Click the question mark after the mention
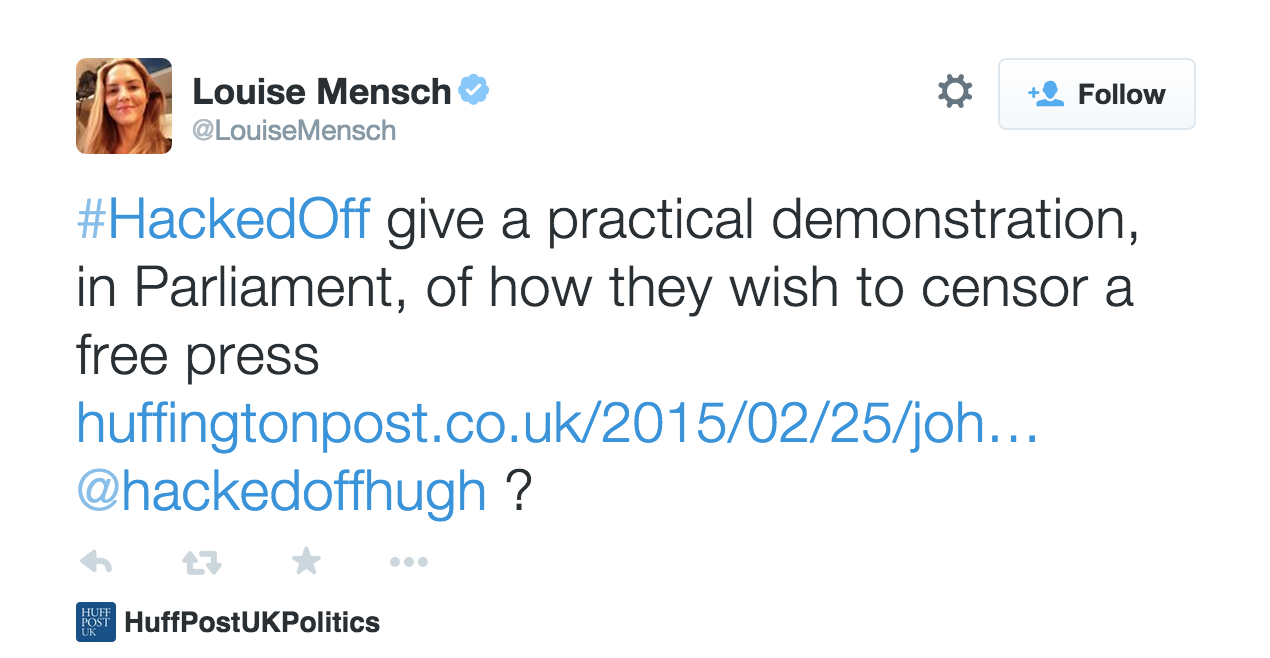This screenshot has width=1270, height=658. point(517,491)
